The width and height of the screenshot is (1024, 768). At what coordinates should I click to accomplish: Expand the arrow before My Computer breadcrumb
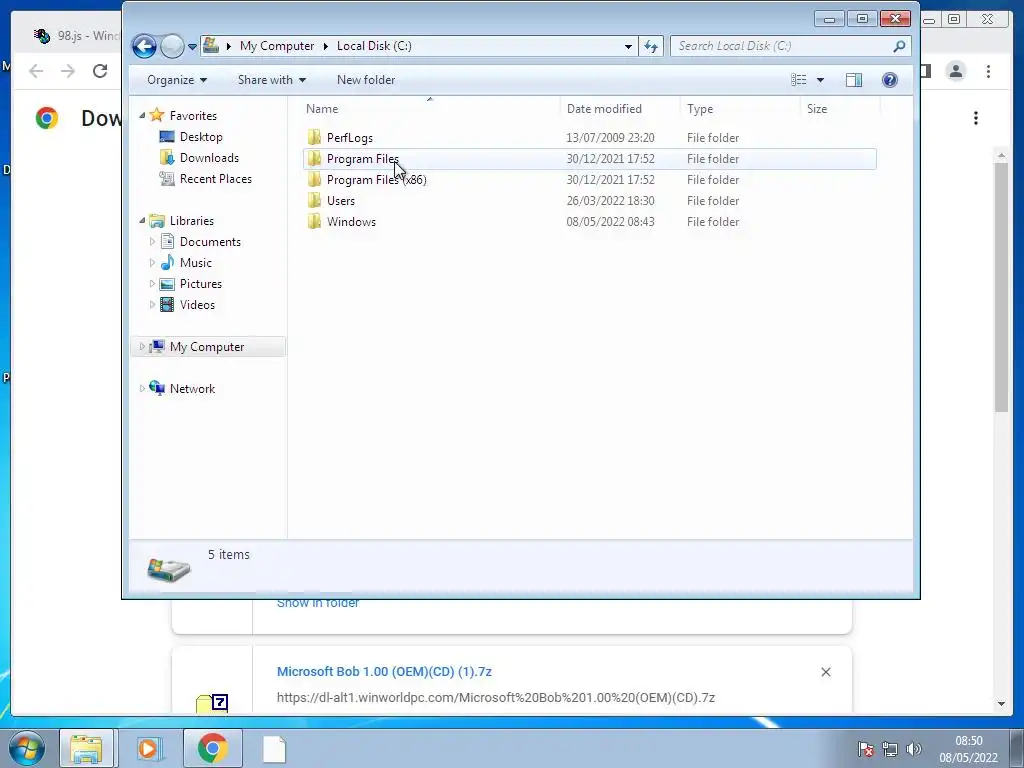[229, 46]
